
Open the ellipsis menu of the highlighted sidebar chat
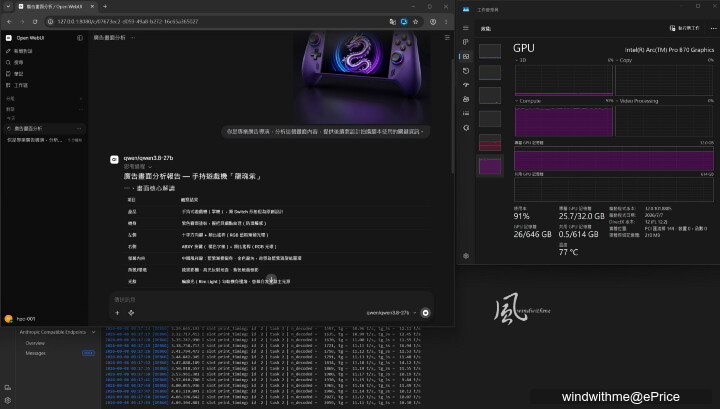79,129
